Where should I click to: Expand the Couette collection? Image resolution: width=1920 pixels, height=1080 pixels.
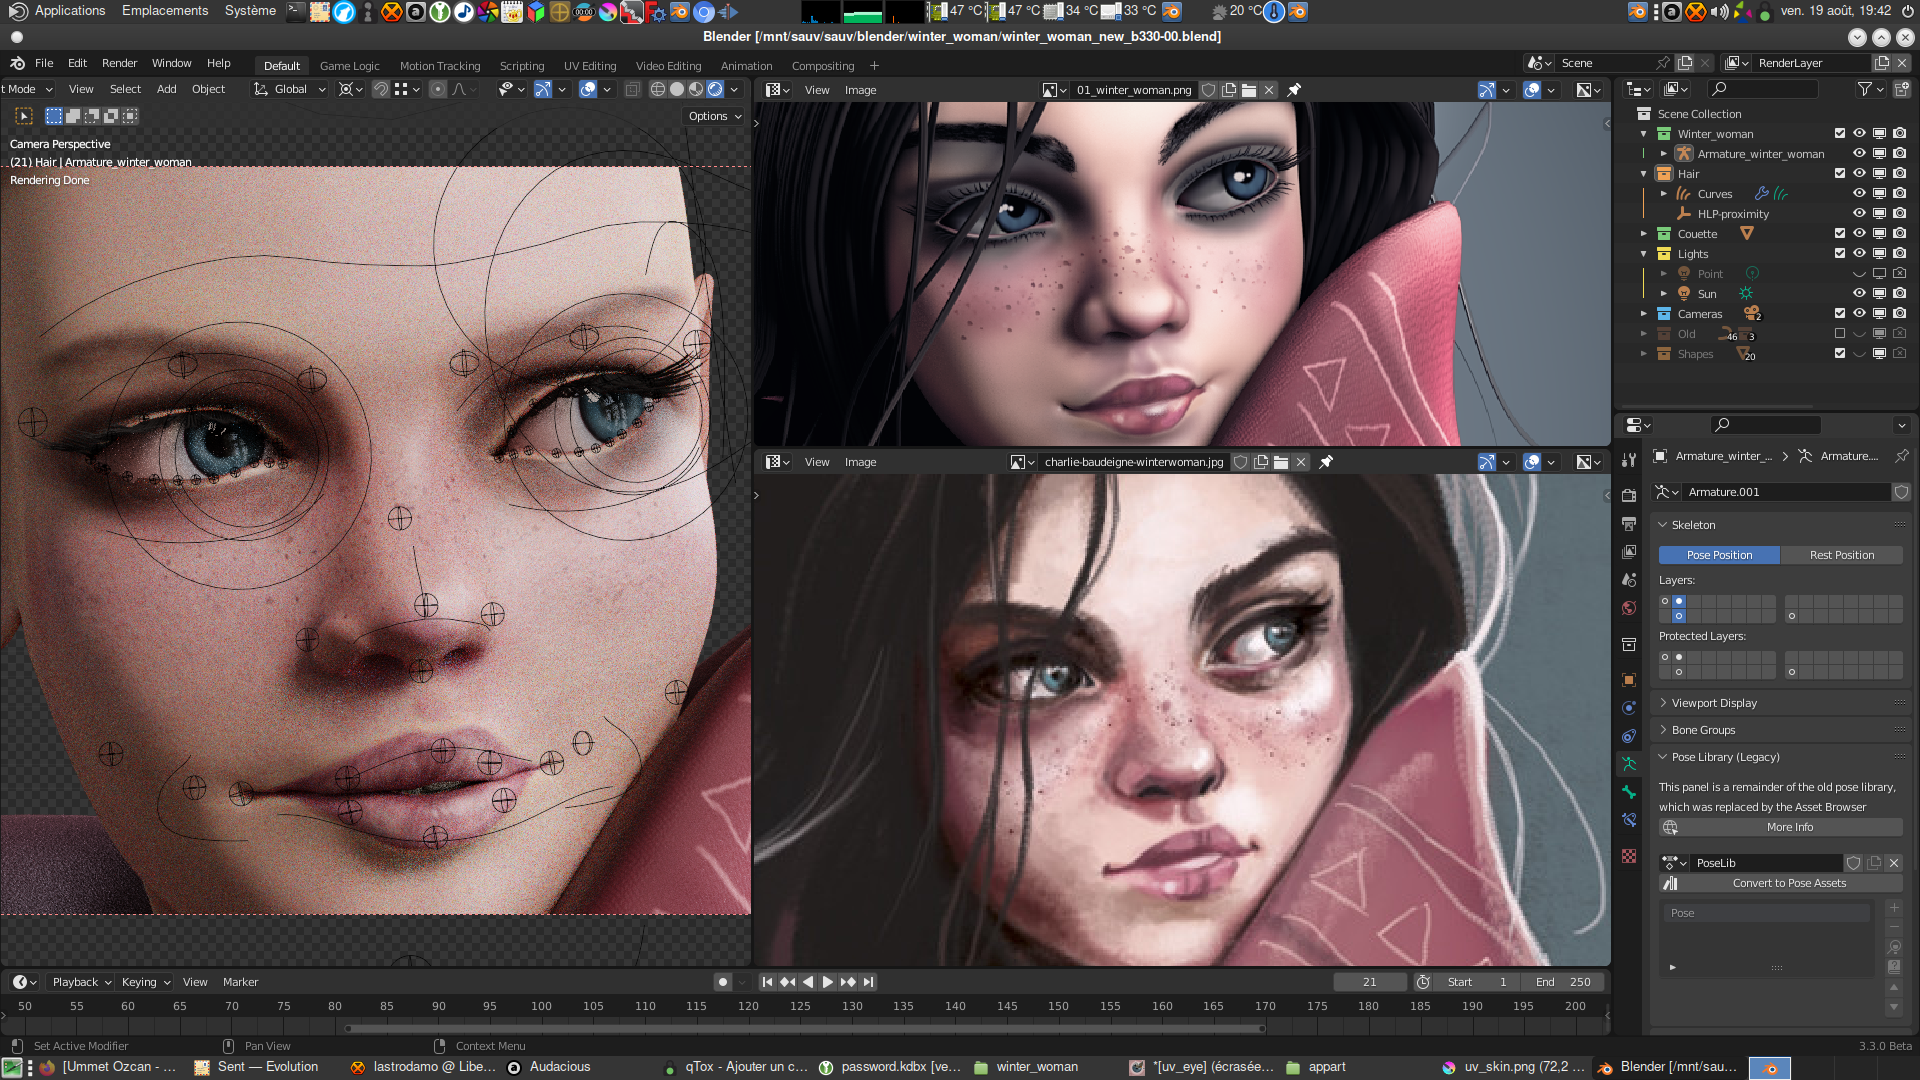1643,234
